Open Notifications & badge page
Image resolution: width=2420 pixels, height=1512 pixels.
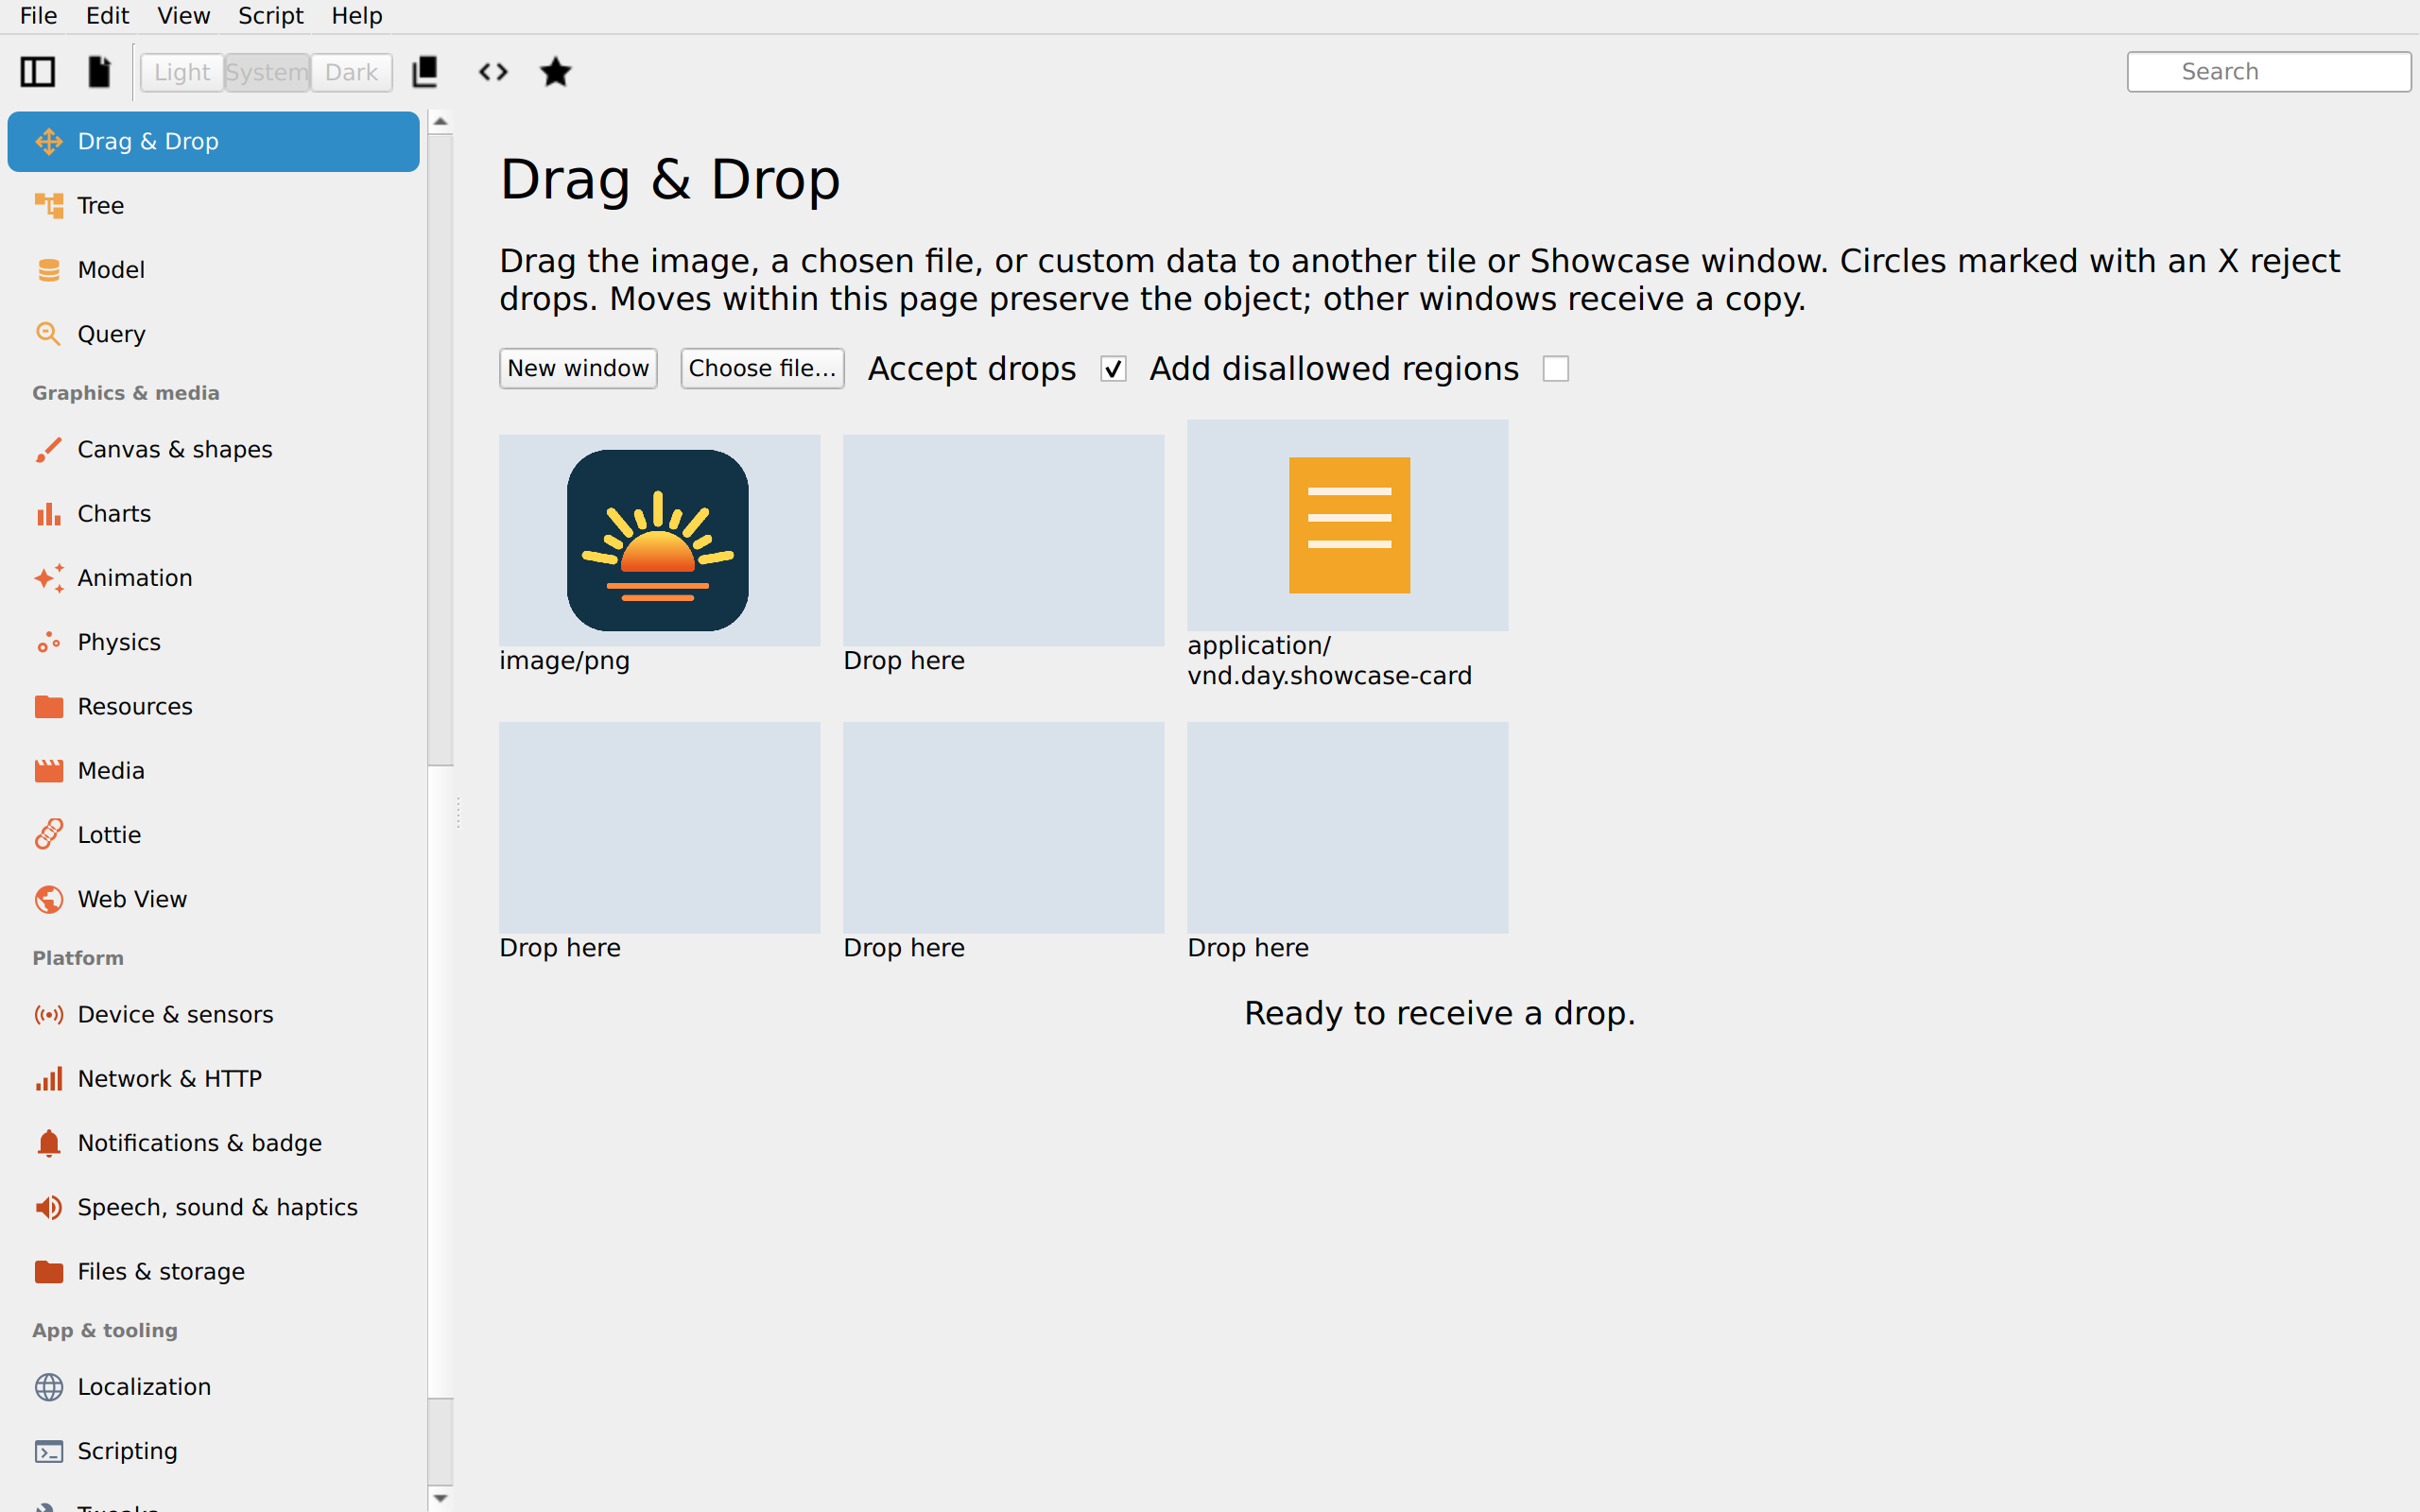tap(213, 1143)
